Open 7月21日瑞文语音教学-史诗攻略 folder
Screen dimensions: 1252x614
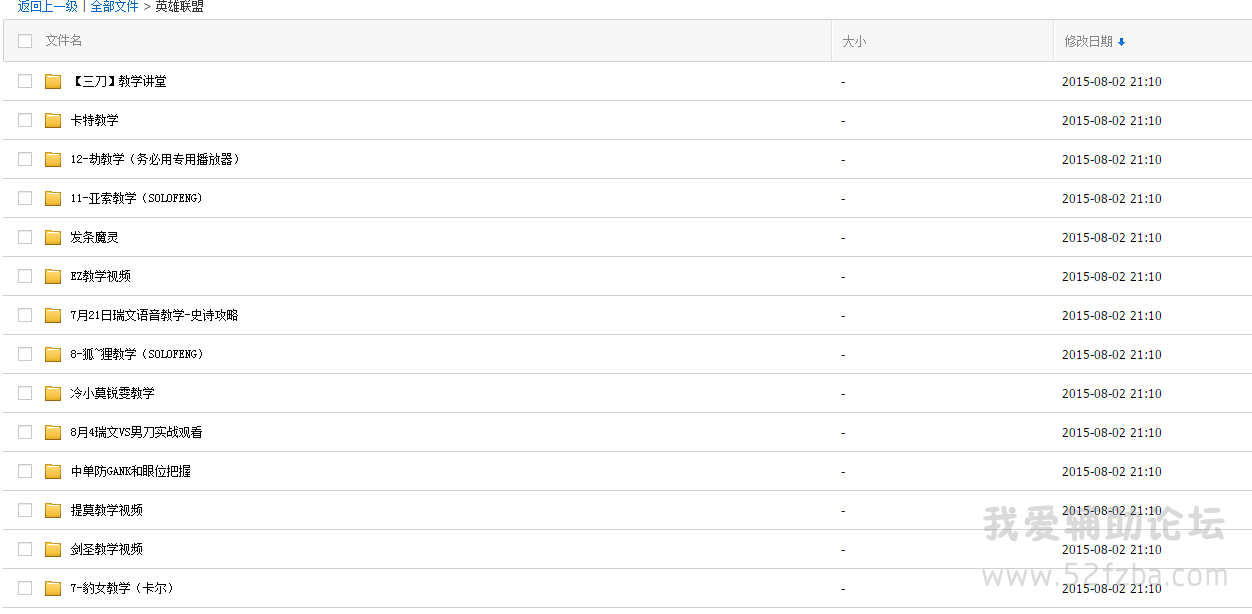pyautogui.click(x=154, y=315)
